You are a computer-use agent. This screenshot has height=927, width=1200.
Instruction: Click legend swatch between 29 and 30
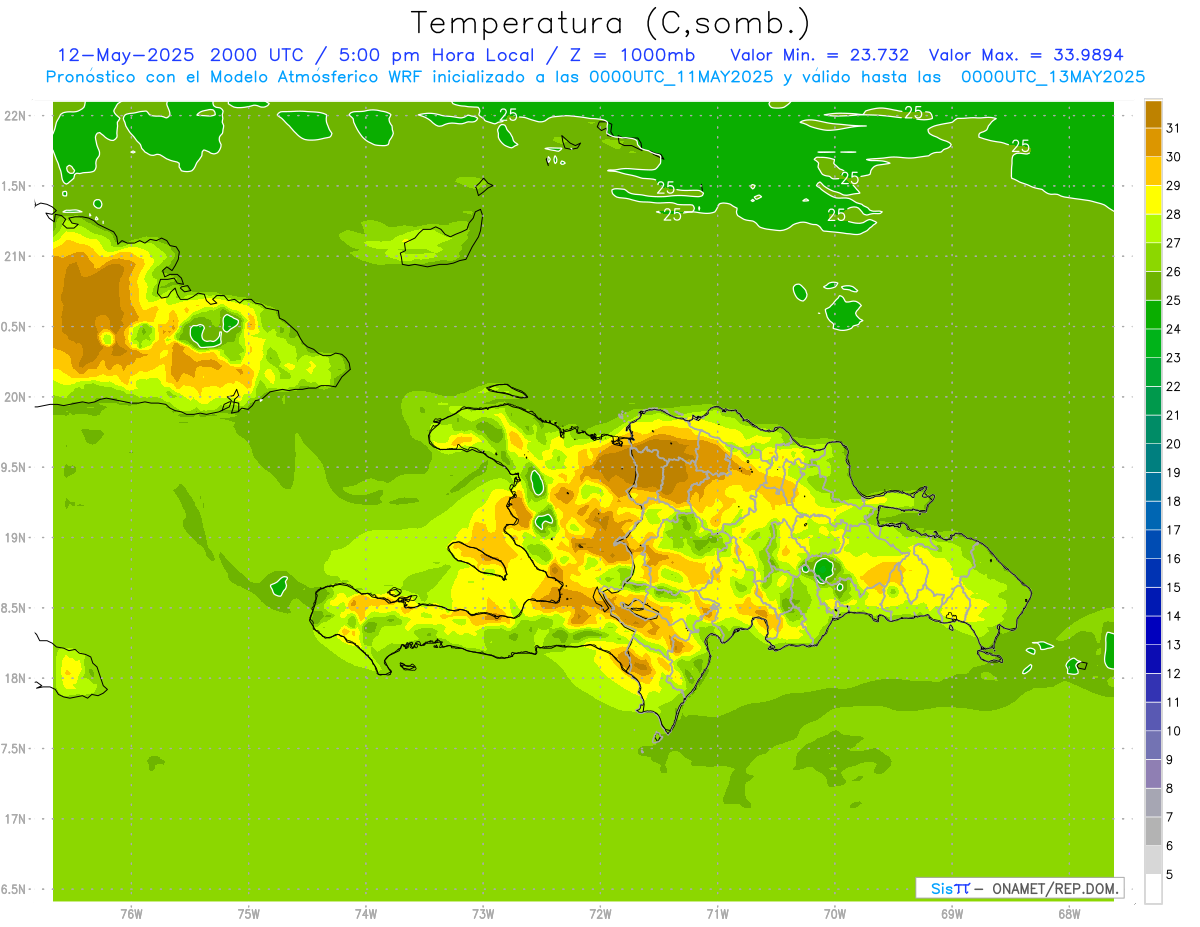click(x=1153, y=171)
